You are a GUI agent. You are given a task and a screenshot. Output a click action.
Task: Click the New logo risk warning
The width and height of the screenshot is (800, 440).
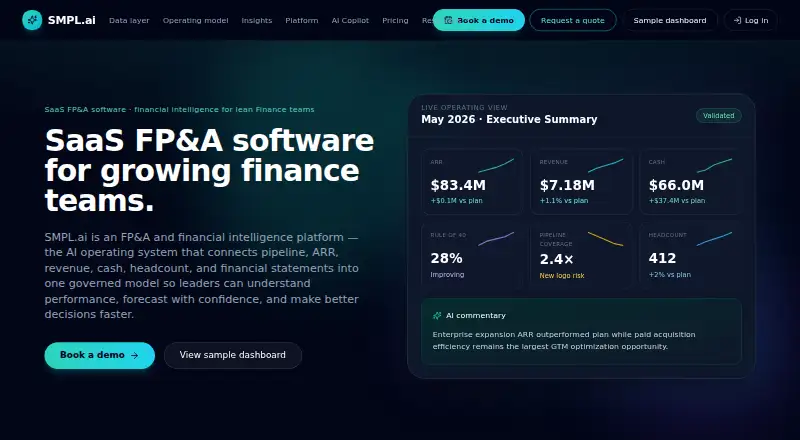coord(562,276)
